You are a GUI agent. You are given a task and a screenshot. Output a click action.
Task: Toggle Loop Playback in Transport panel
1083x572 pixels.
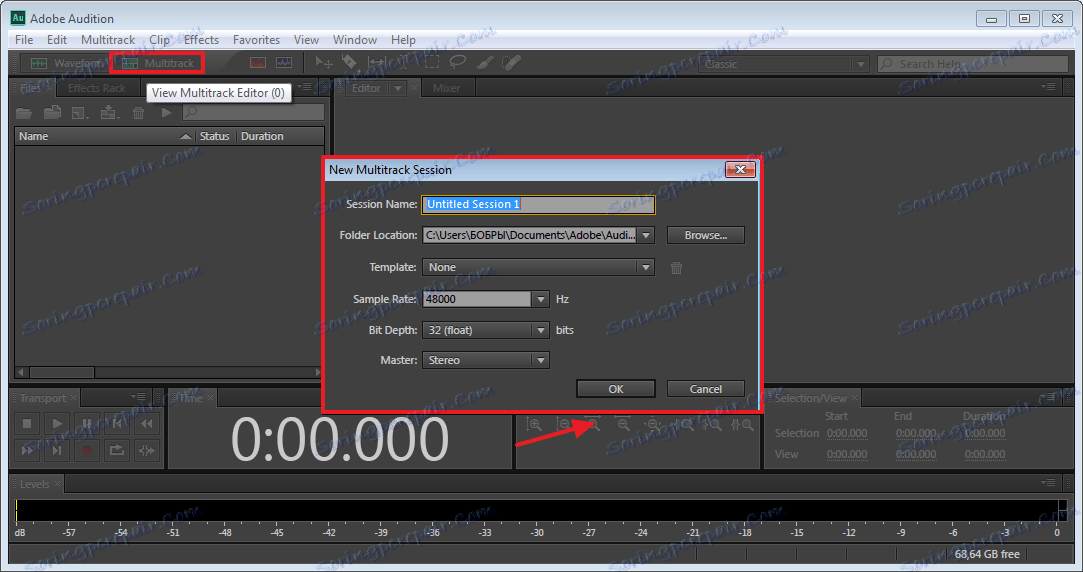(x=117, y=450)
